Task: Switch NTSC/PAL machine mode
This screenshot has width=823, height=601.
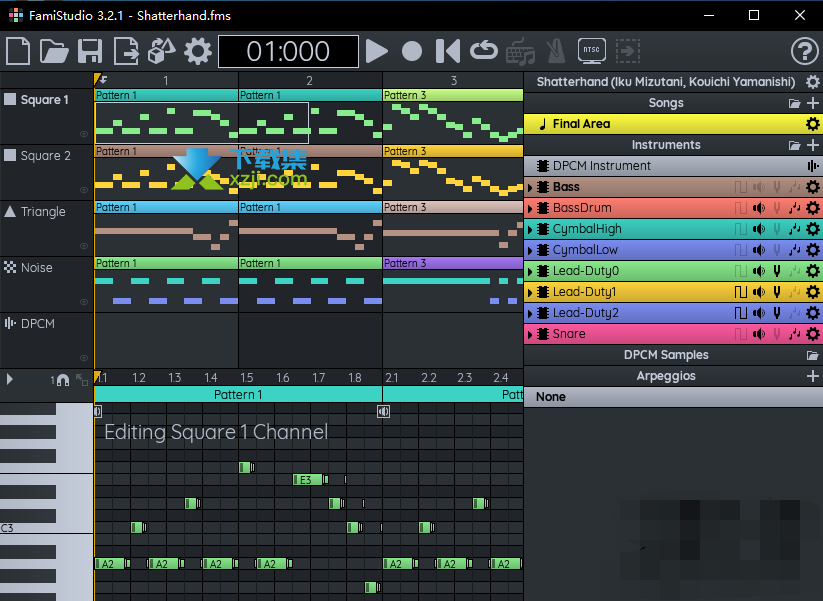Action: (x=592, y=50)
